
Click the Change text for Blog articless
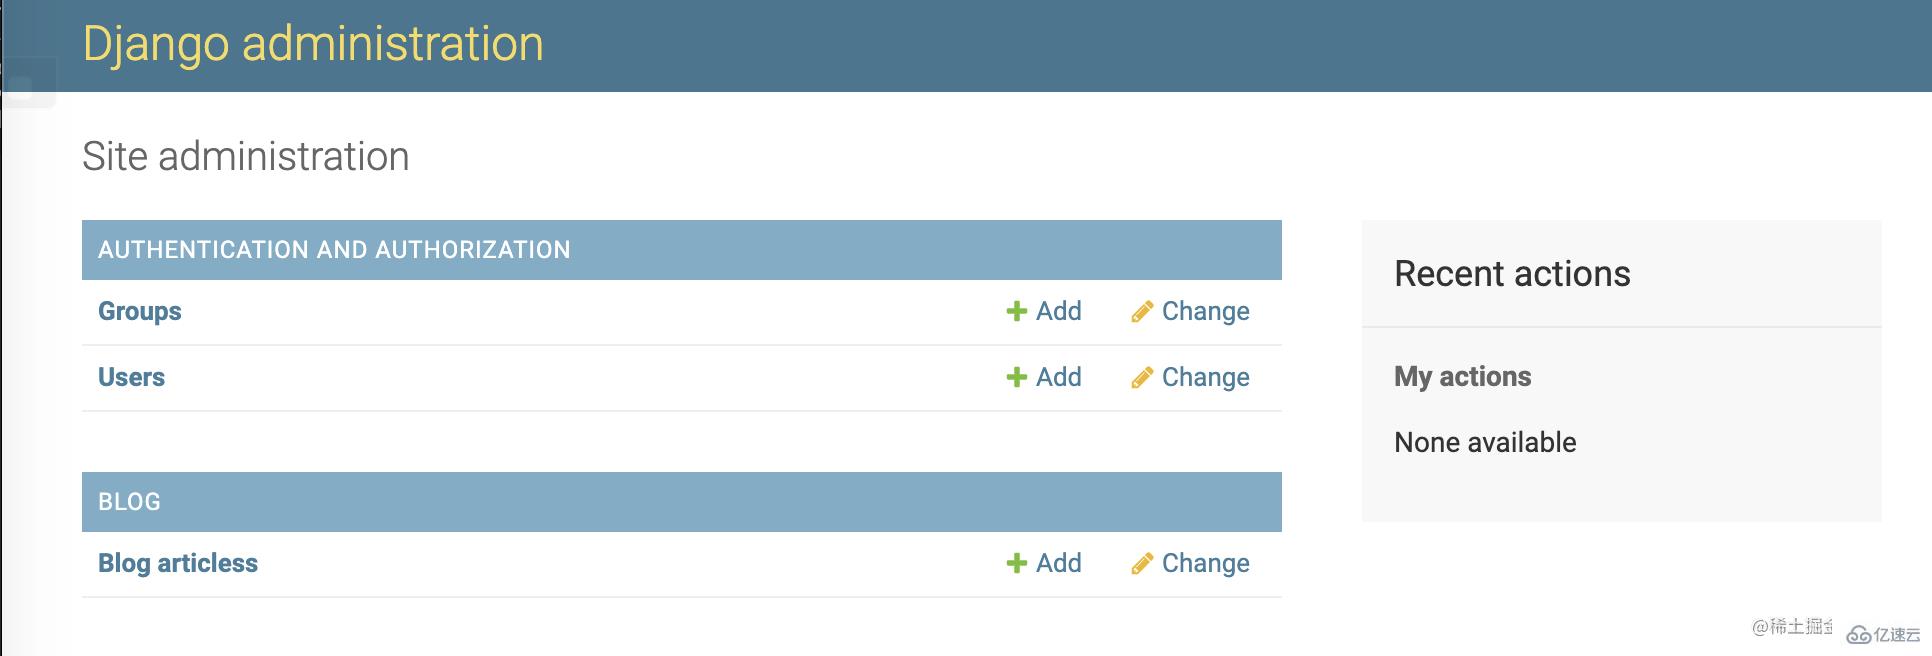[1205, 563]
